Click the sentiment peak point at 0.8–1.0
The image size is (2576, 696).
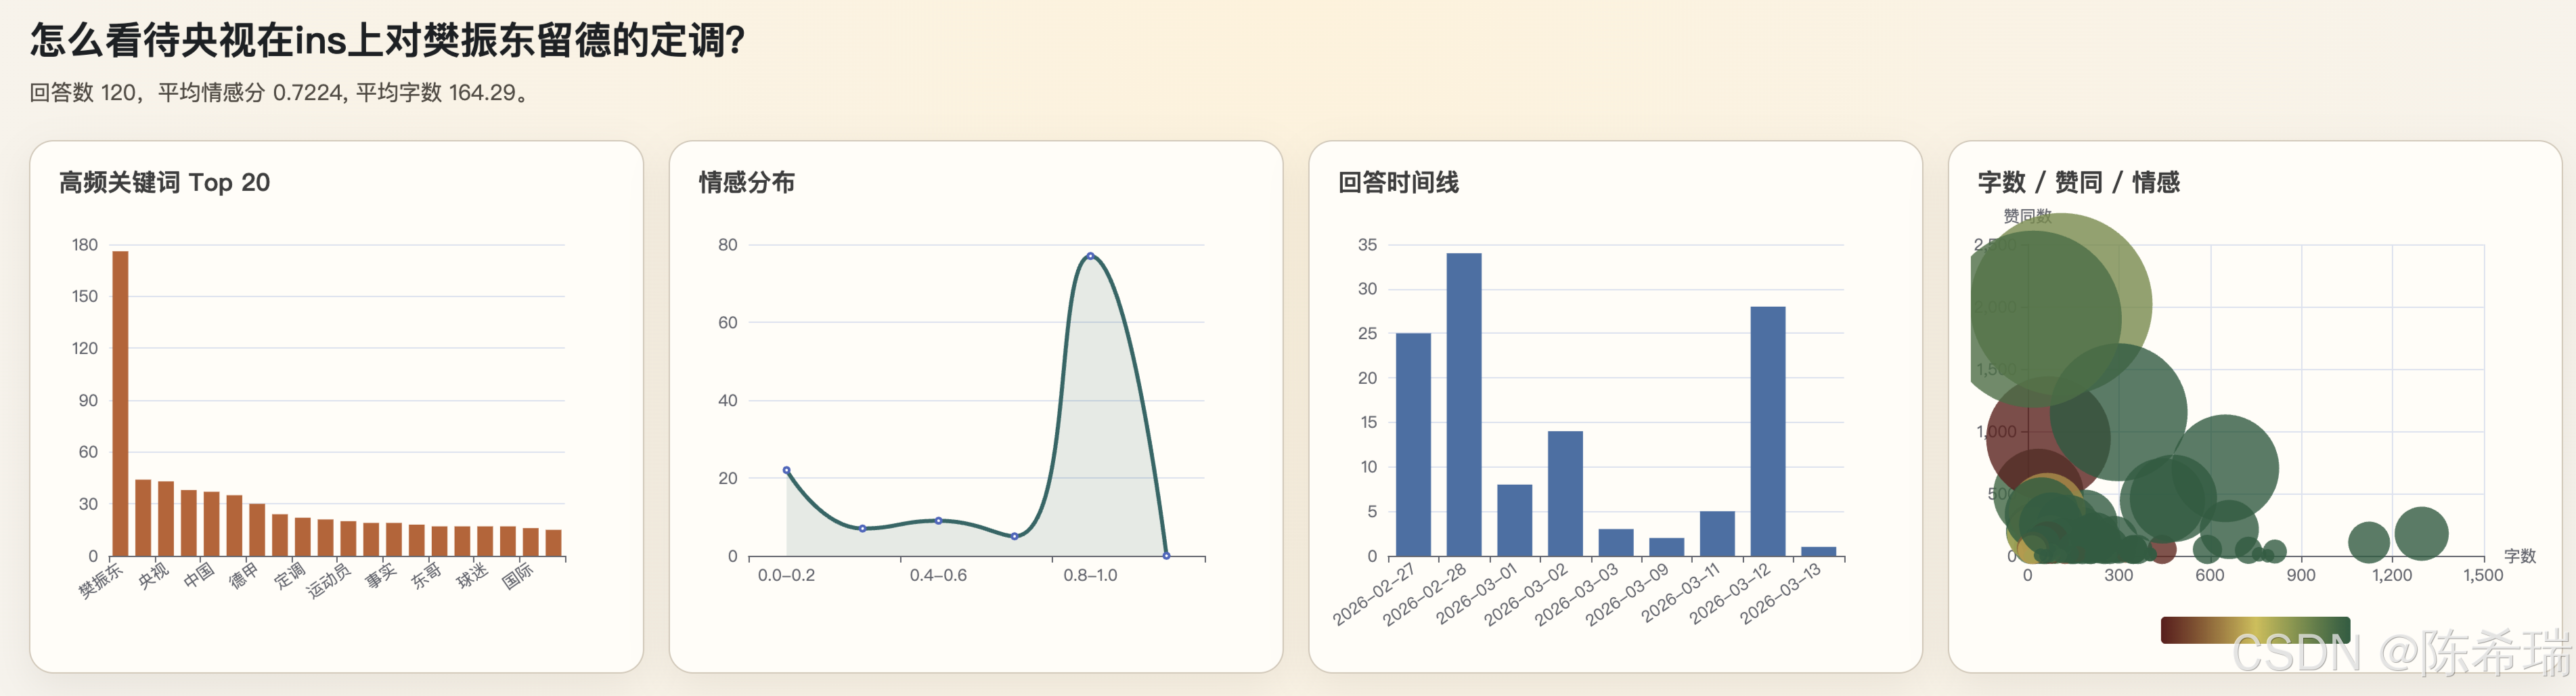[x=1090, y=256]
